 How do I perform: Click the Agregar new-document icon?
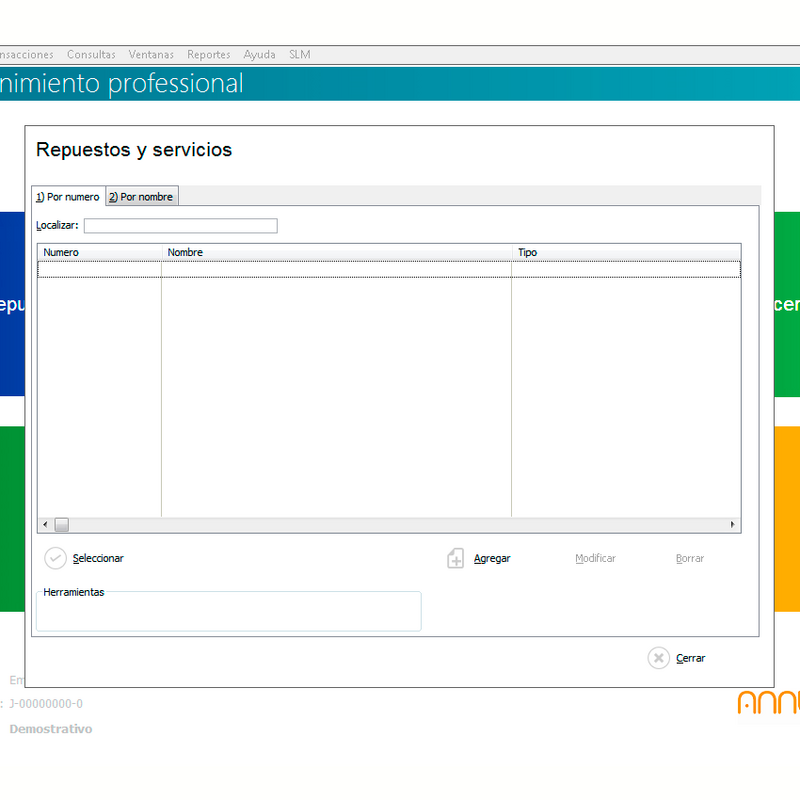tap(456, 559)
